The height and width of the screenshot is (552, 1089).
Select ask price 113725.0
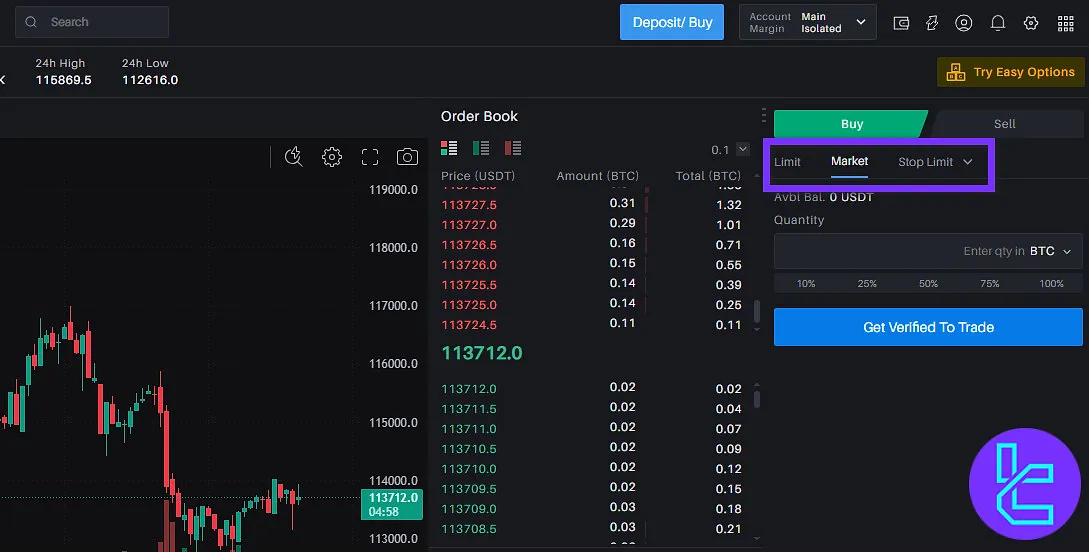469,305
